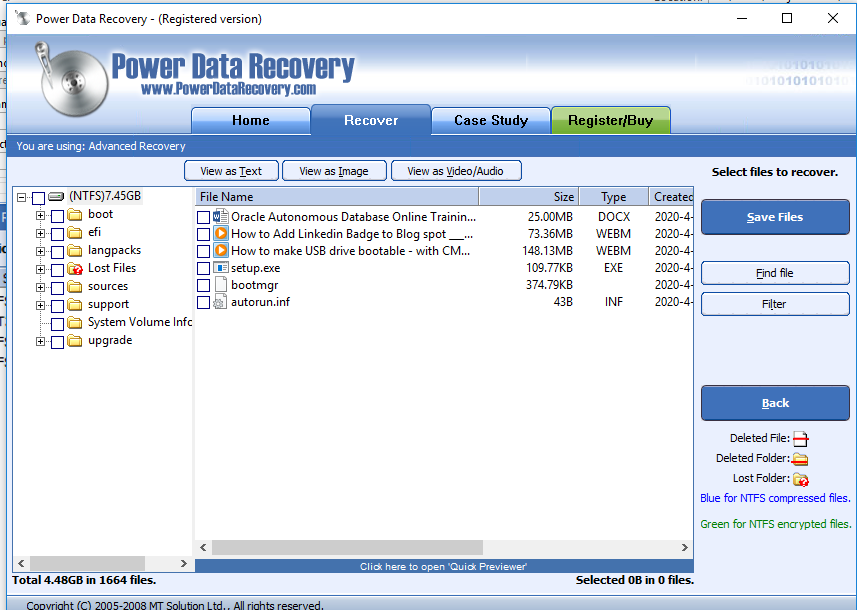Screen dimensions: 857x610
Task: Open the Case Study tab
Action: 491,120
